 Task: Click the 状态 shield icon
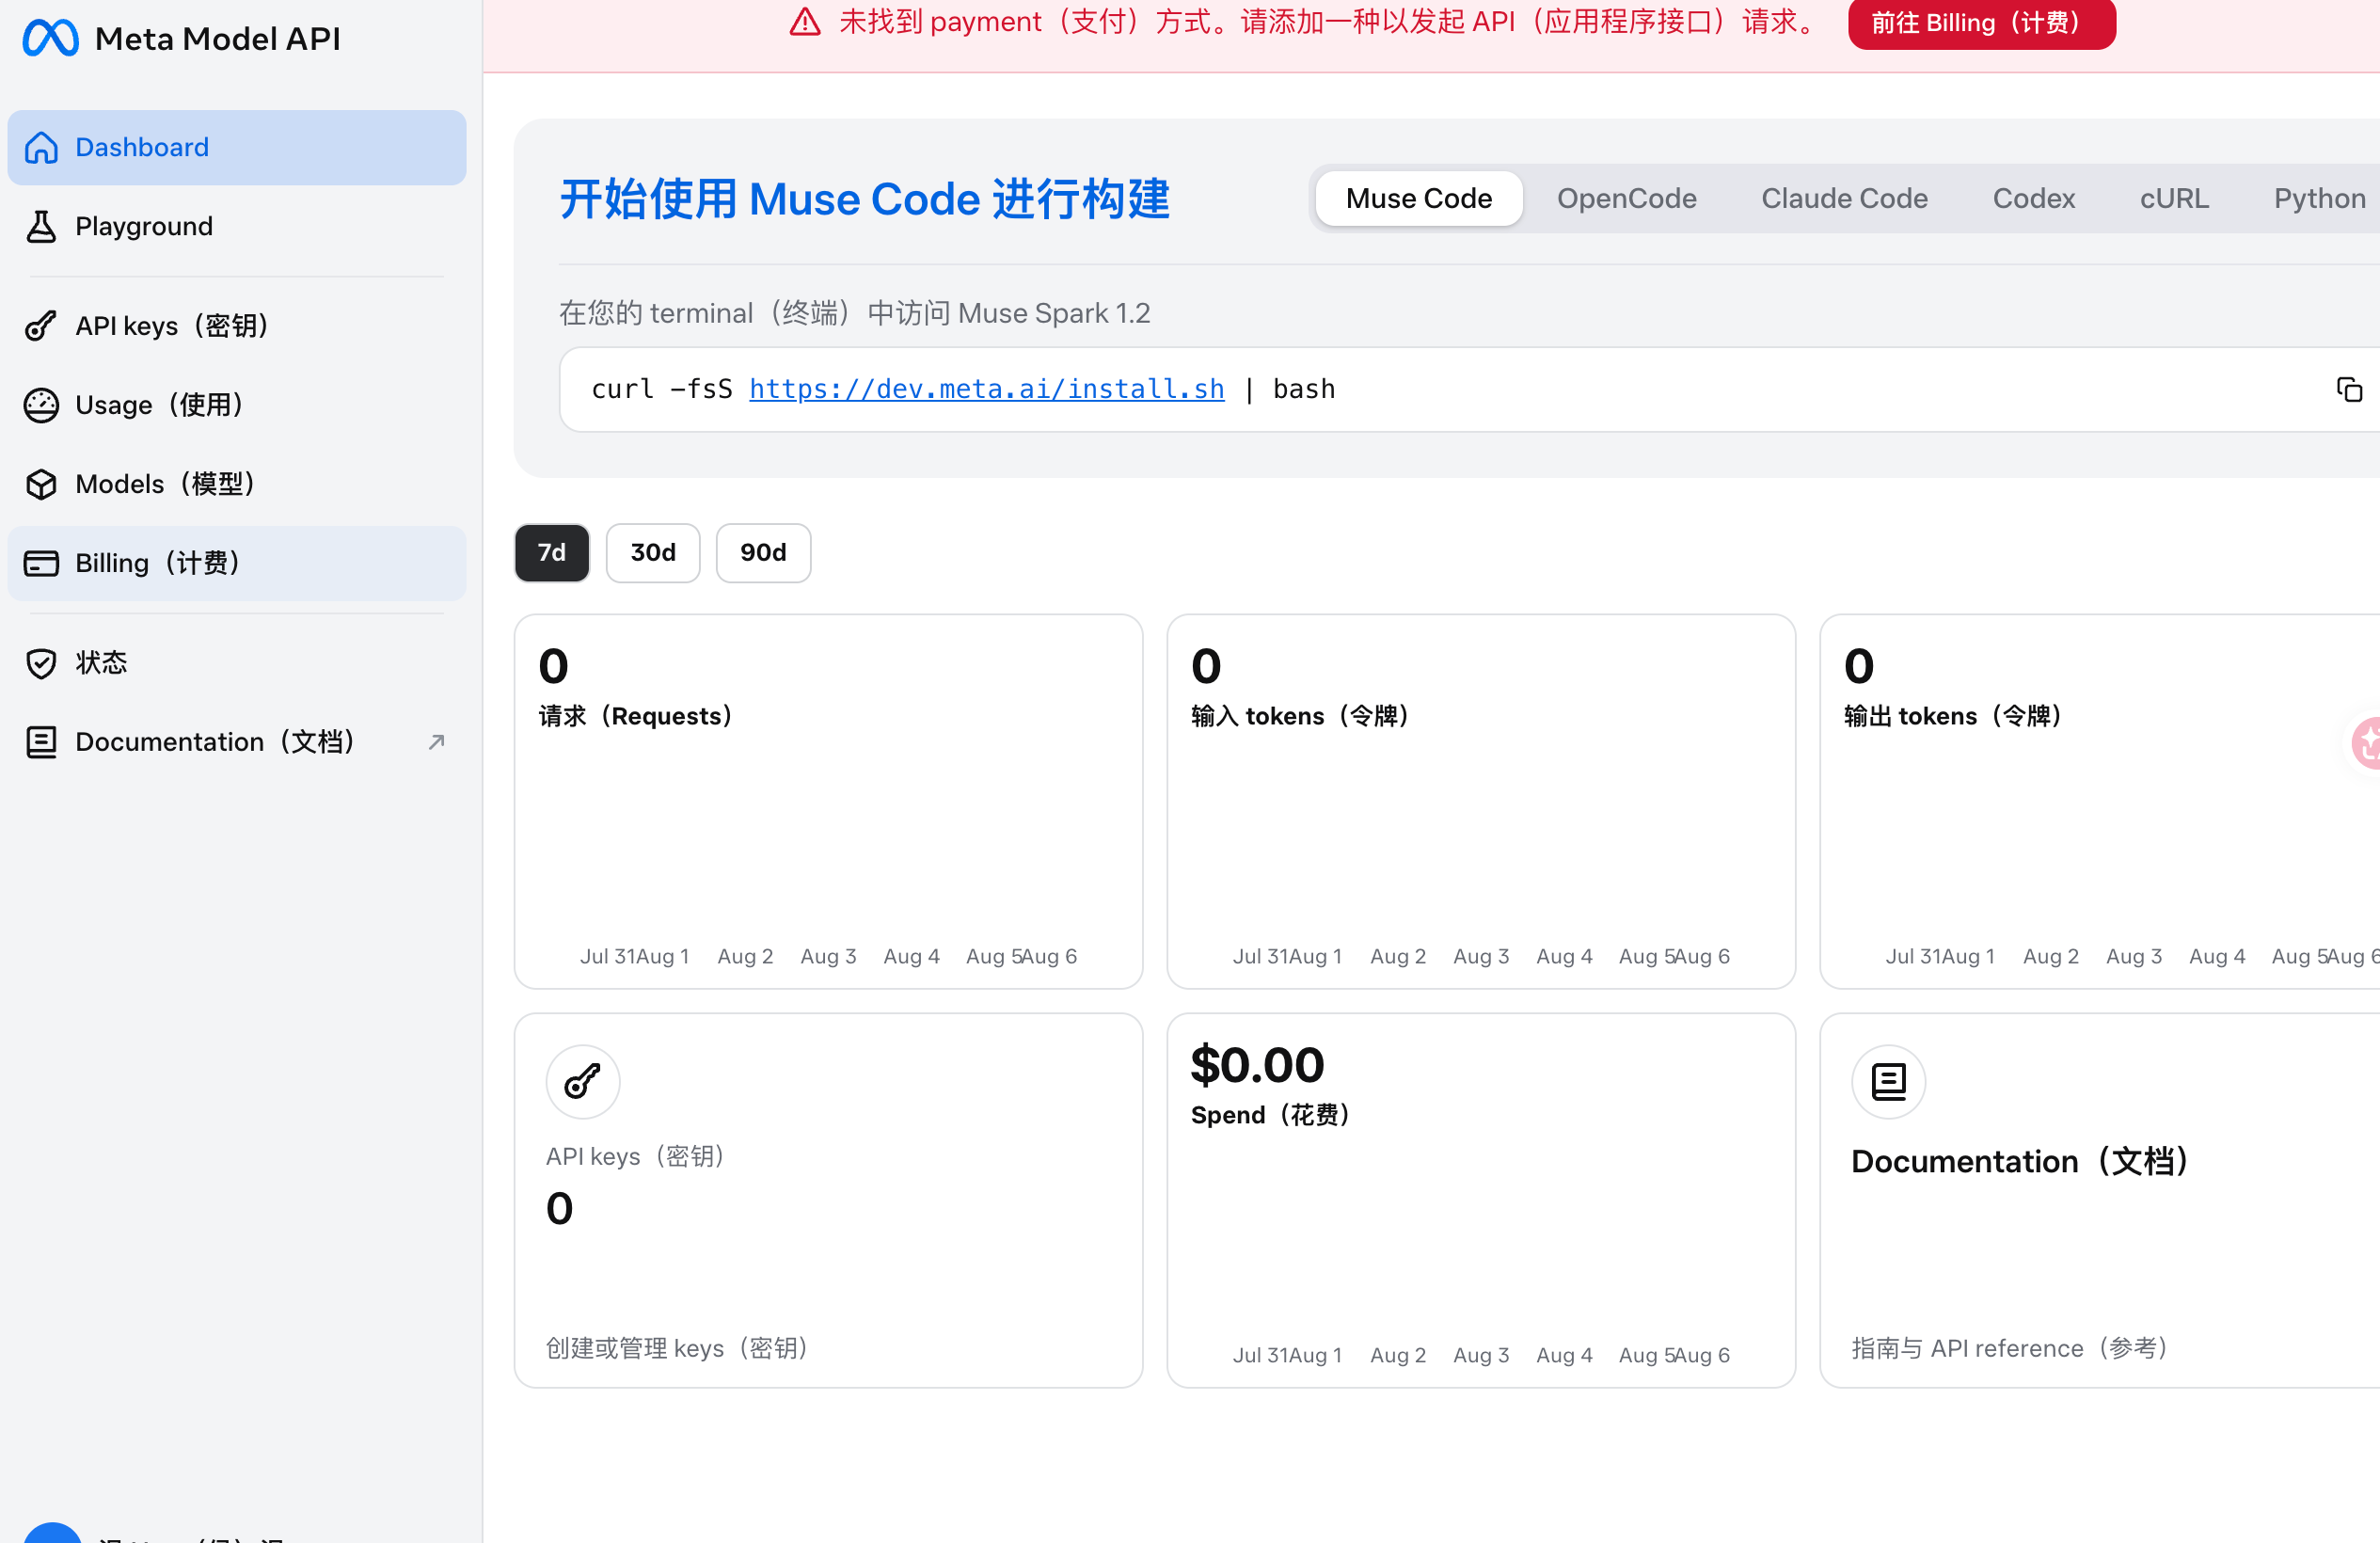pos(41,663)
